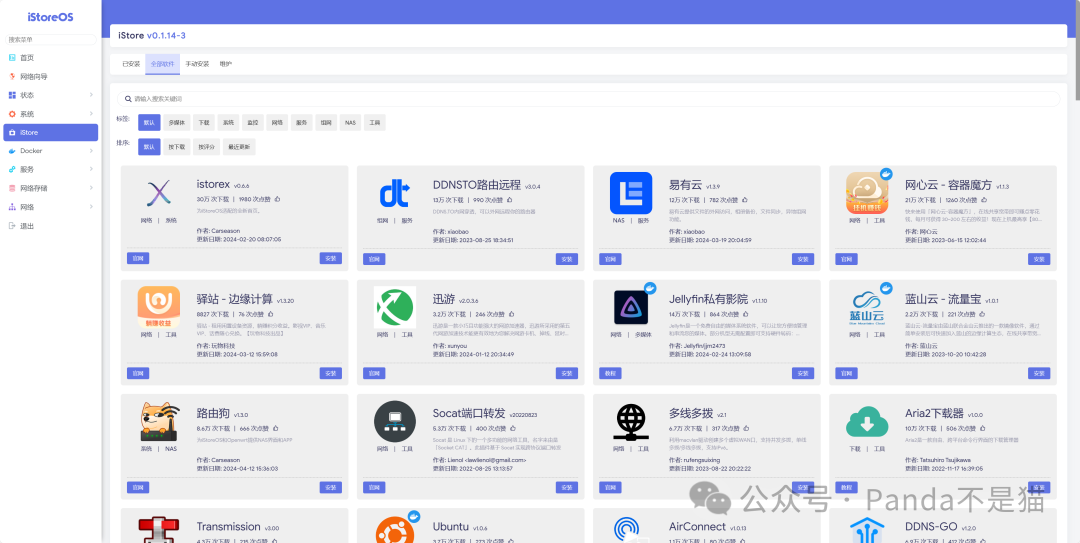Switch to the 已安装 tab

[x=131, y=64]
